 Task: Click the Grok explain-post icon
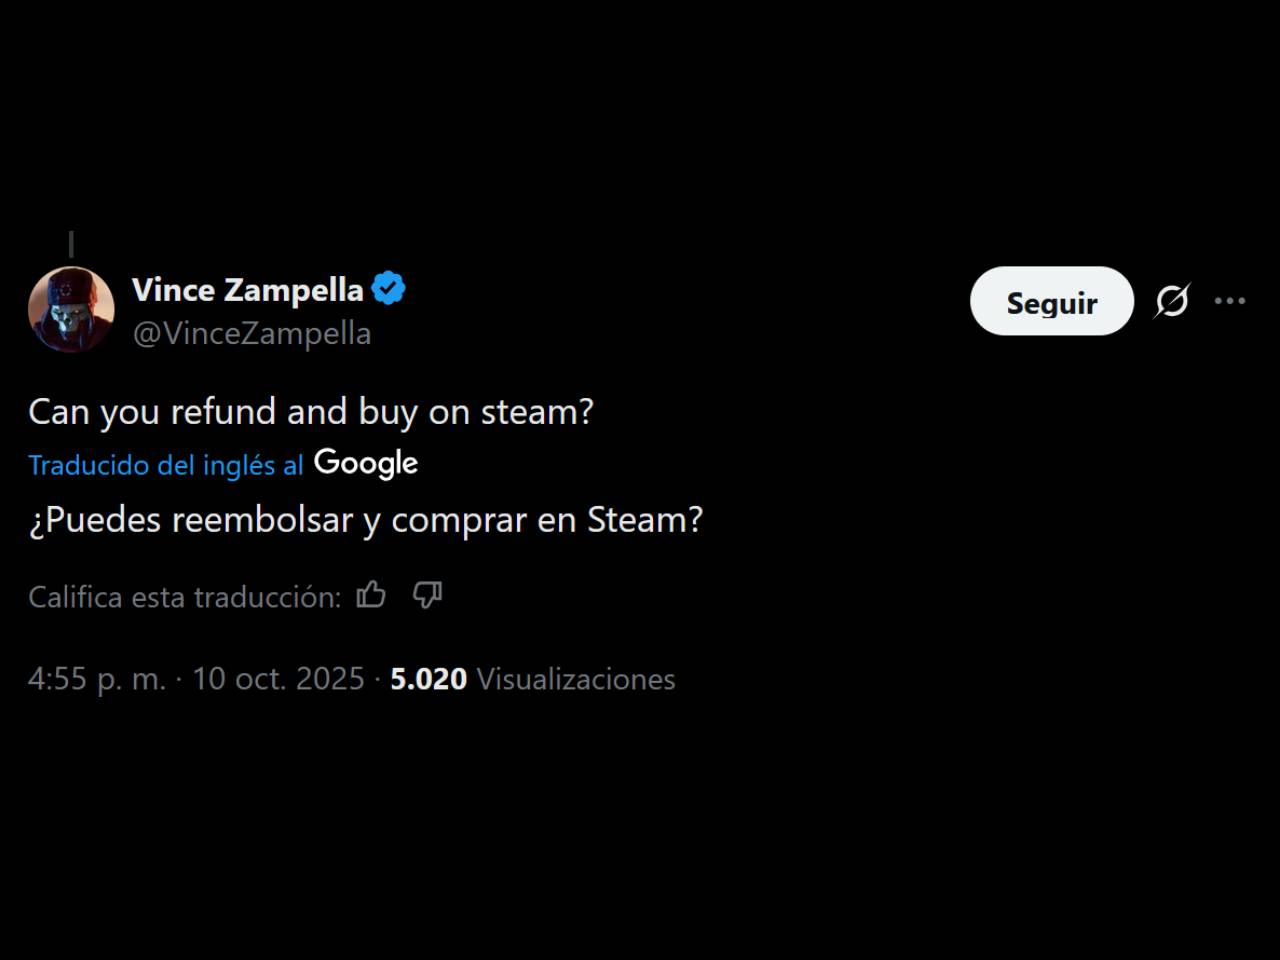[x=1172, y=301]
